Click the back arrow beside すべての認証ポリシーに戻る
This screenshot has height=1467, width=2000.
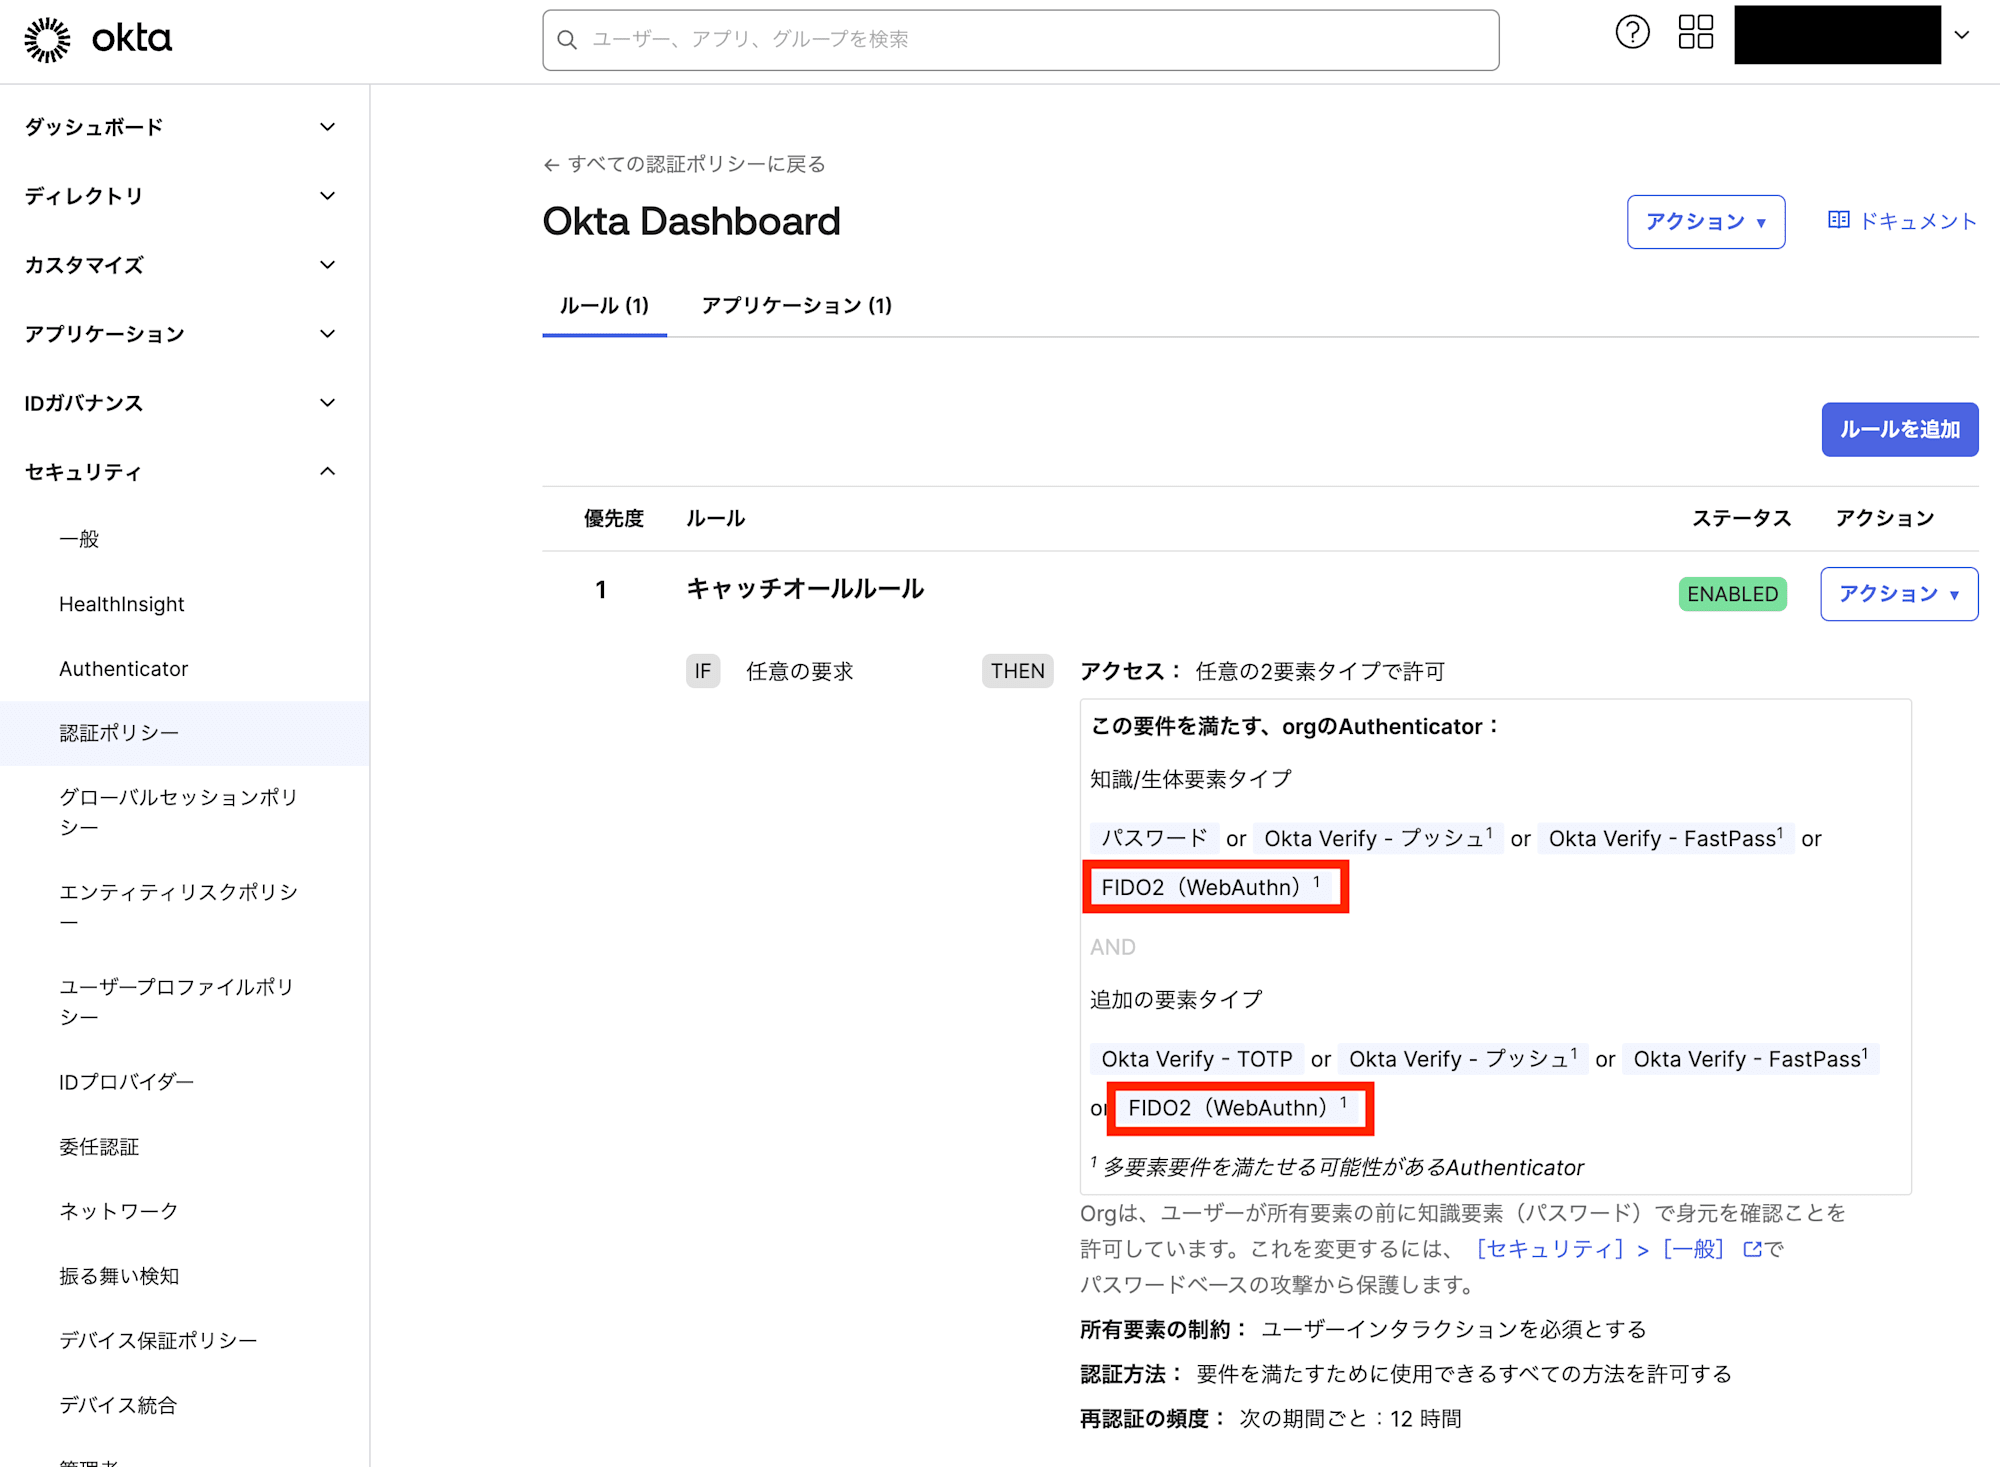coord(551,165)
